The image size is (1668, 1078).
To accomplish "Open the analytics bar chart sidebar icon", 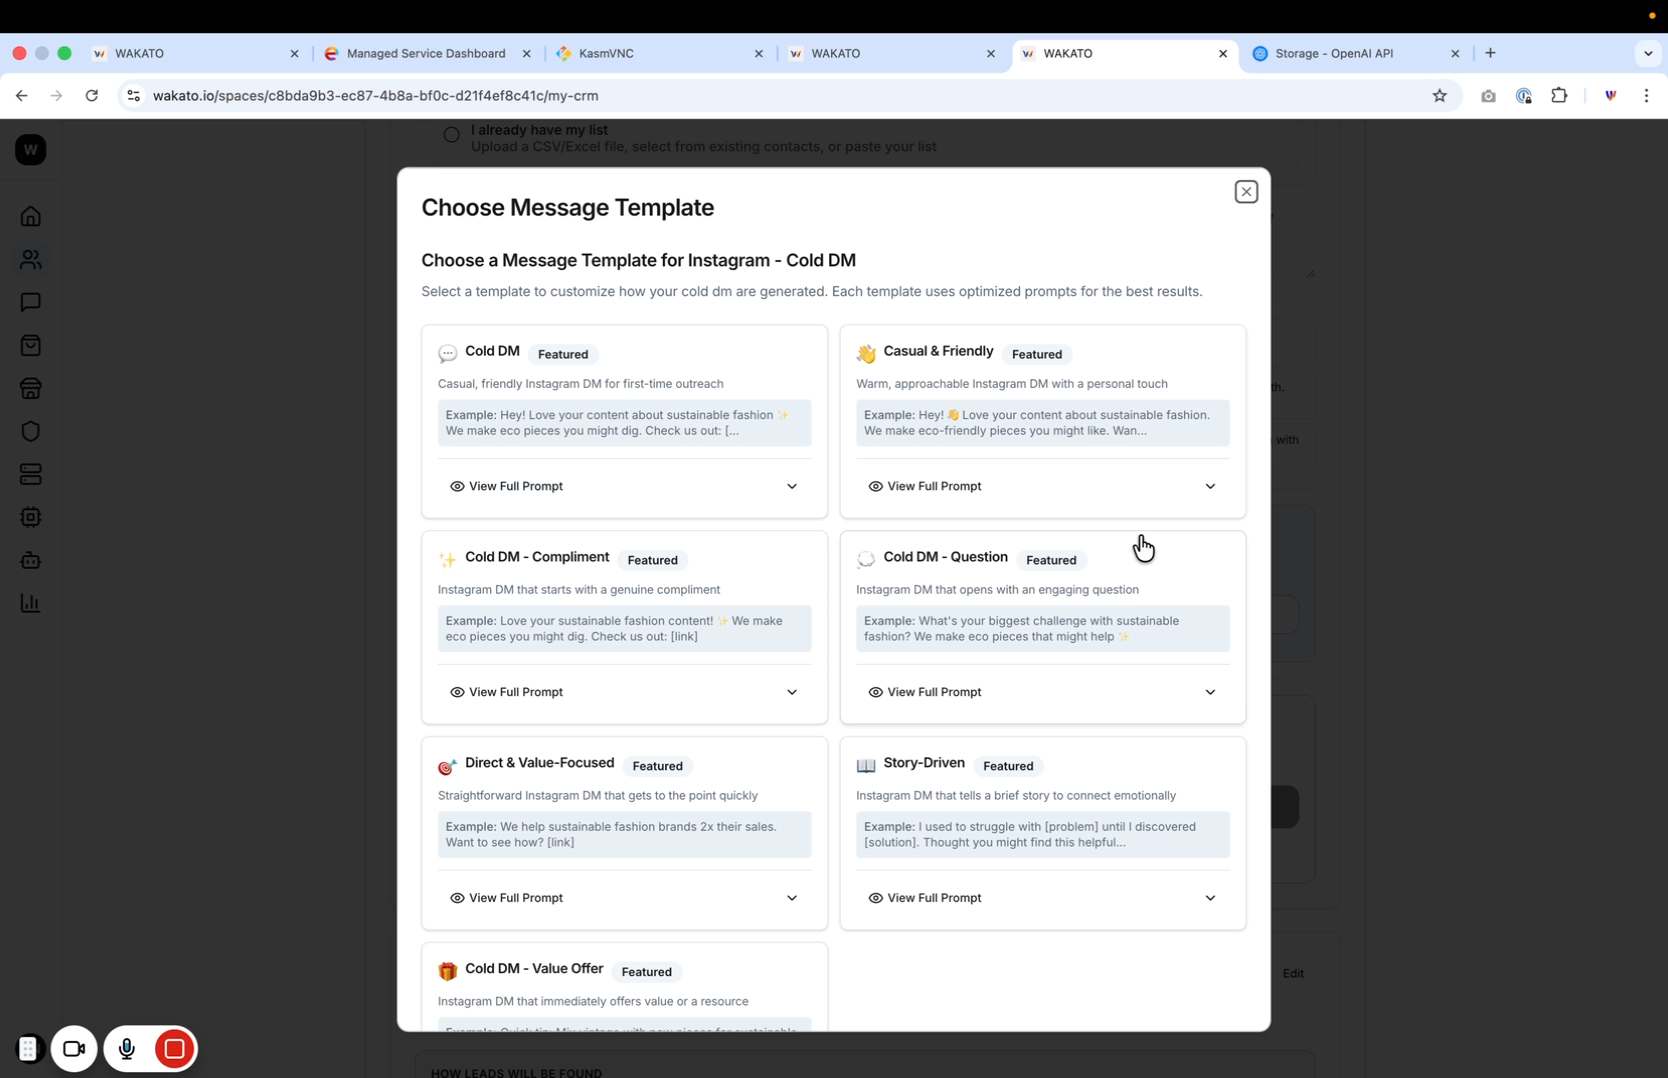I will coord(31,603).
